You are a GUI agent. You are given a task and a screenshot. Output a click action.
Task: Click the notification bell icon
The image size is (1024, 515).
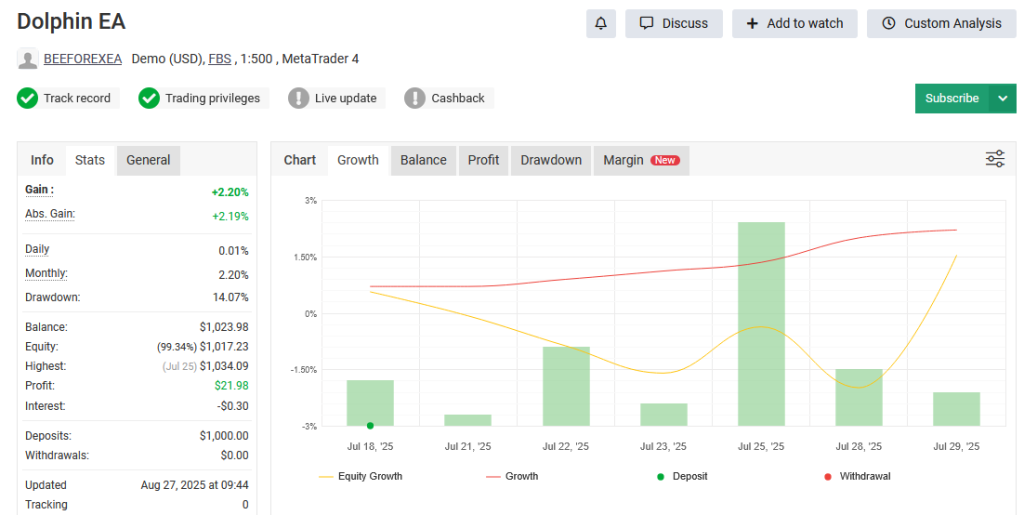600,24
